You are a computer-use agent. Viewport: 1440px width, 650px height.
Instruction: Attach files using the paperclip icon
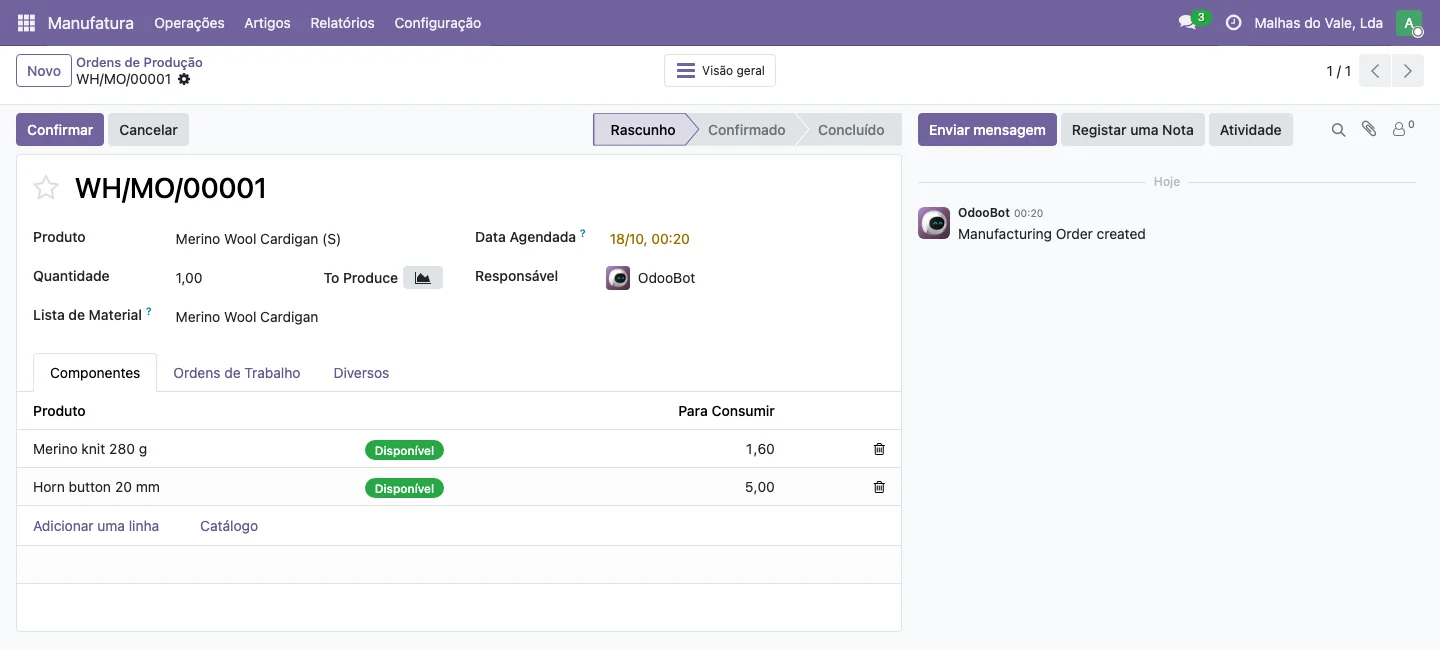coord(1369,130)
